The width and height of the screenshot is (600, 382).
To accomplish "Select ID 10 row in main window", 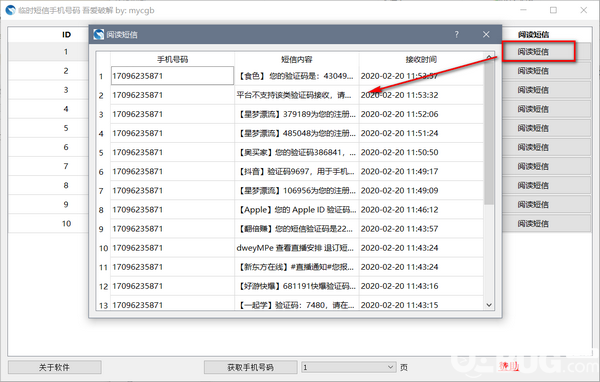I will 49,224.
